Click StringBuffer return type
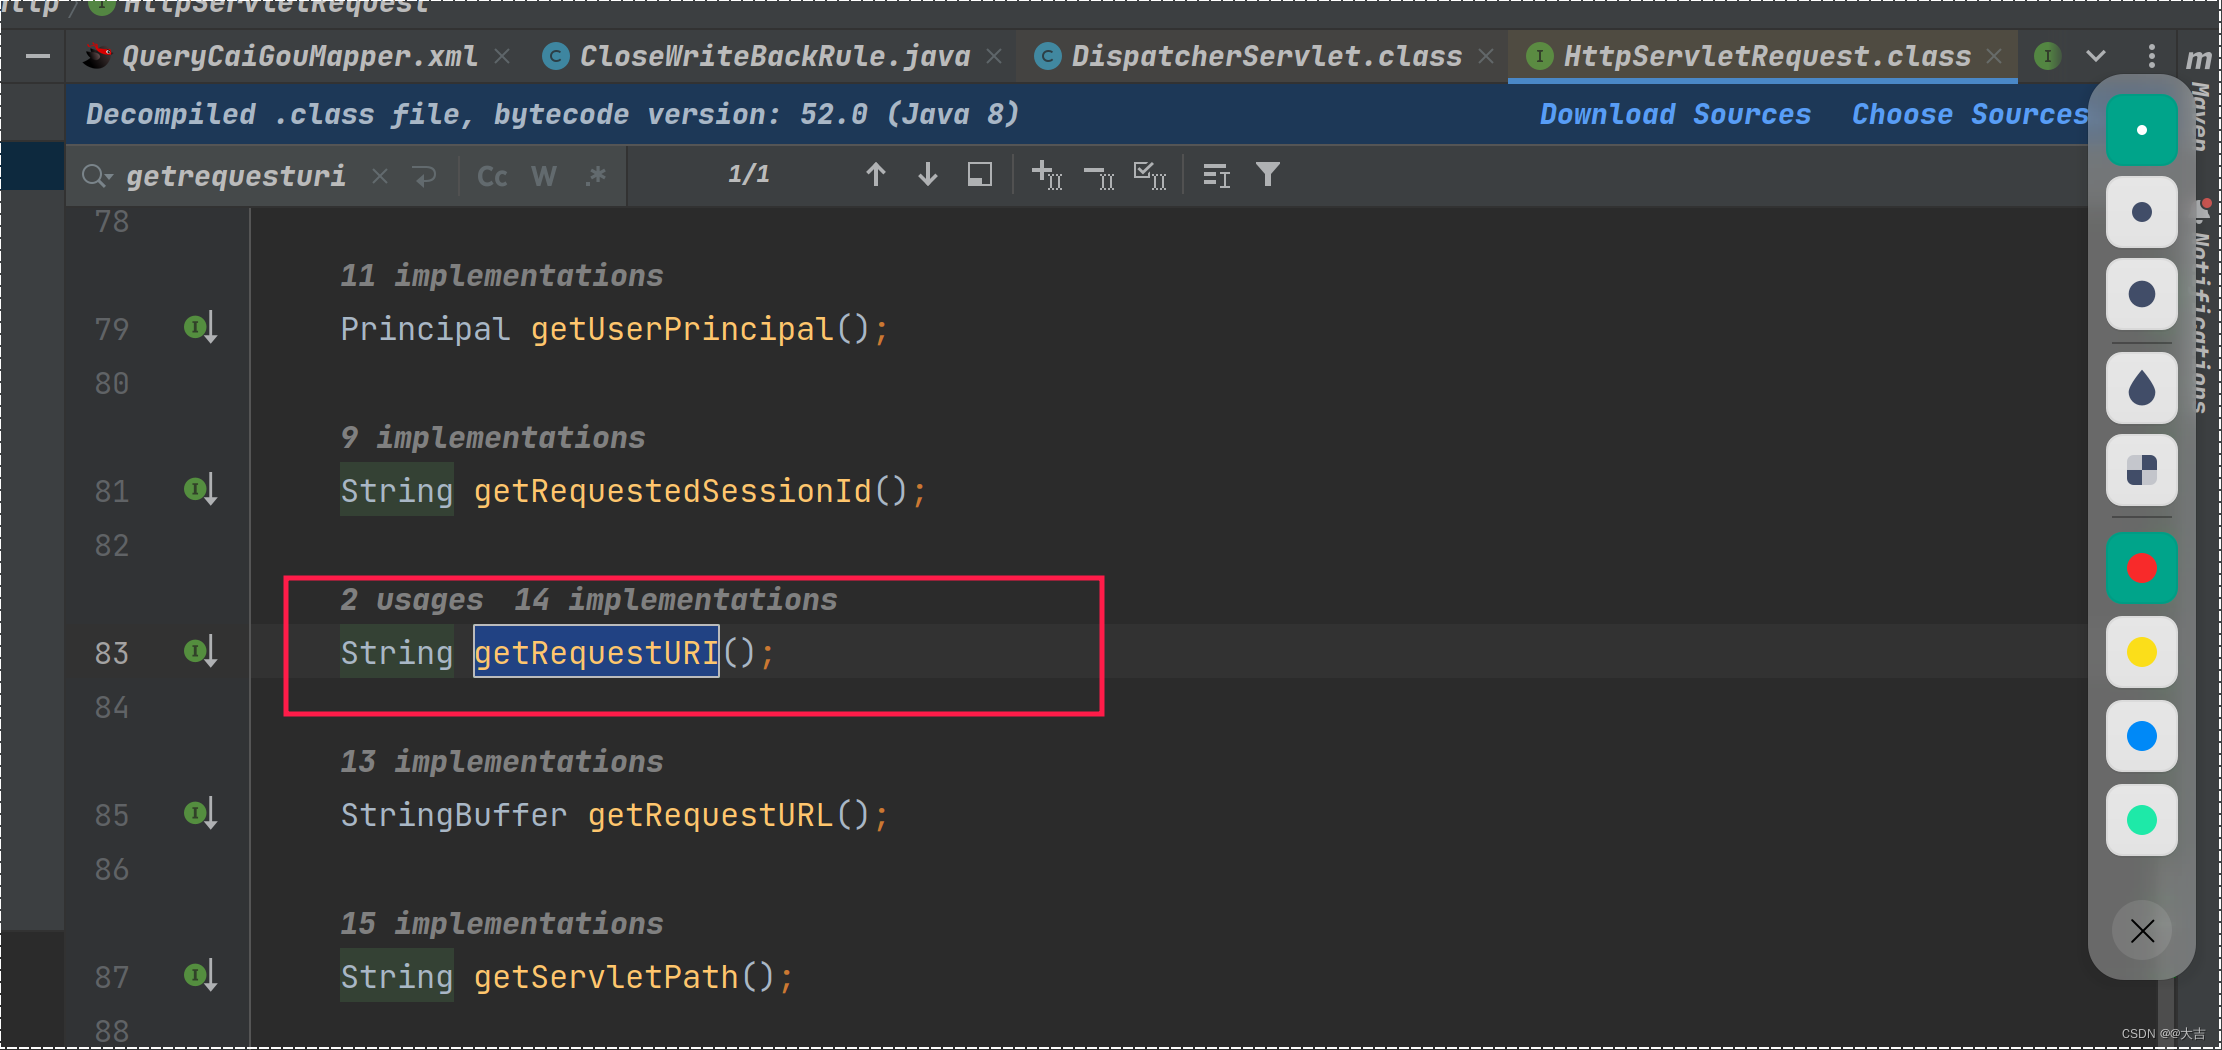 (454, 815)
